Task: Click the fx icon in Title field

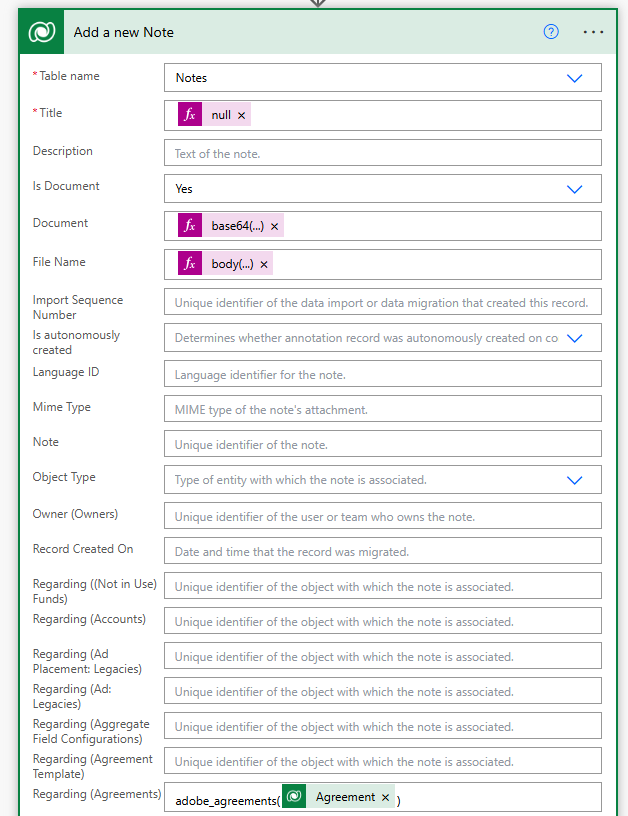Action: click(190, 115)
